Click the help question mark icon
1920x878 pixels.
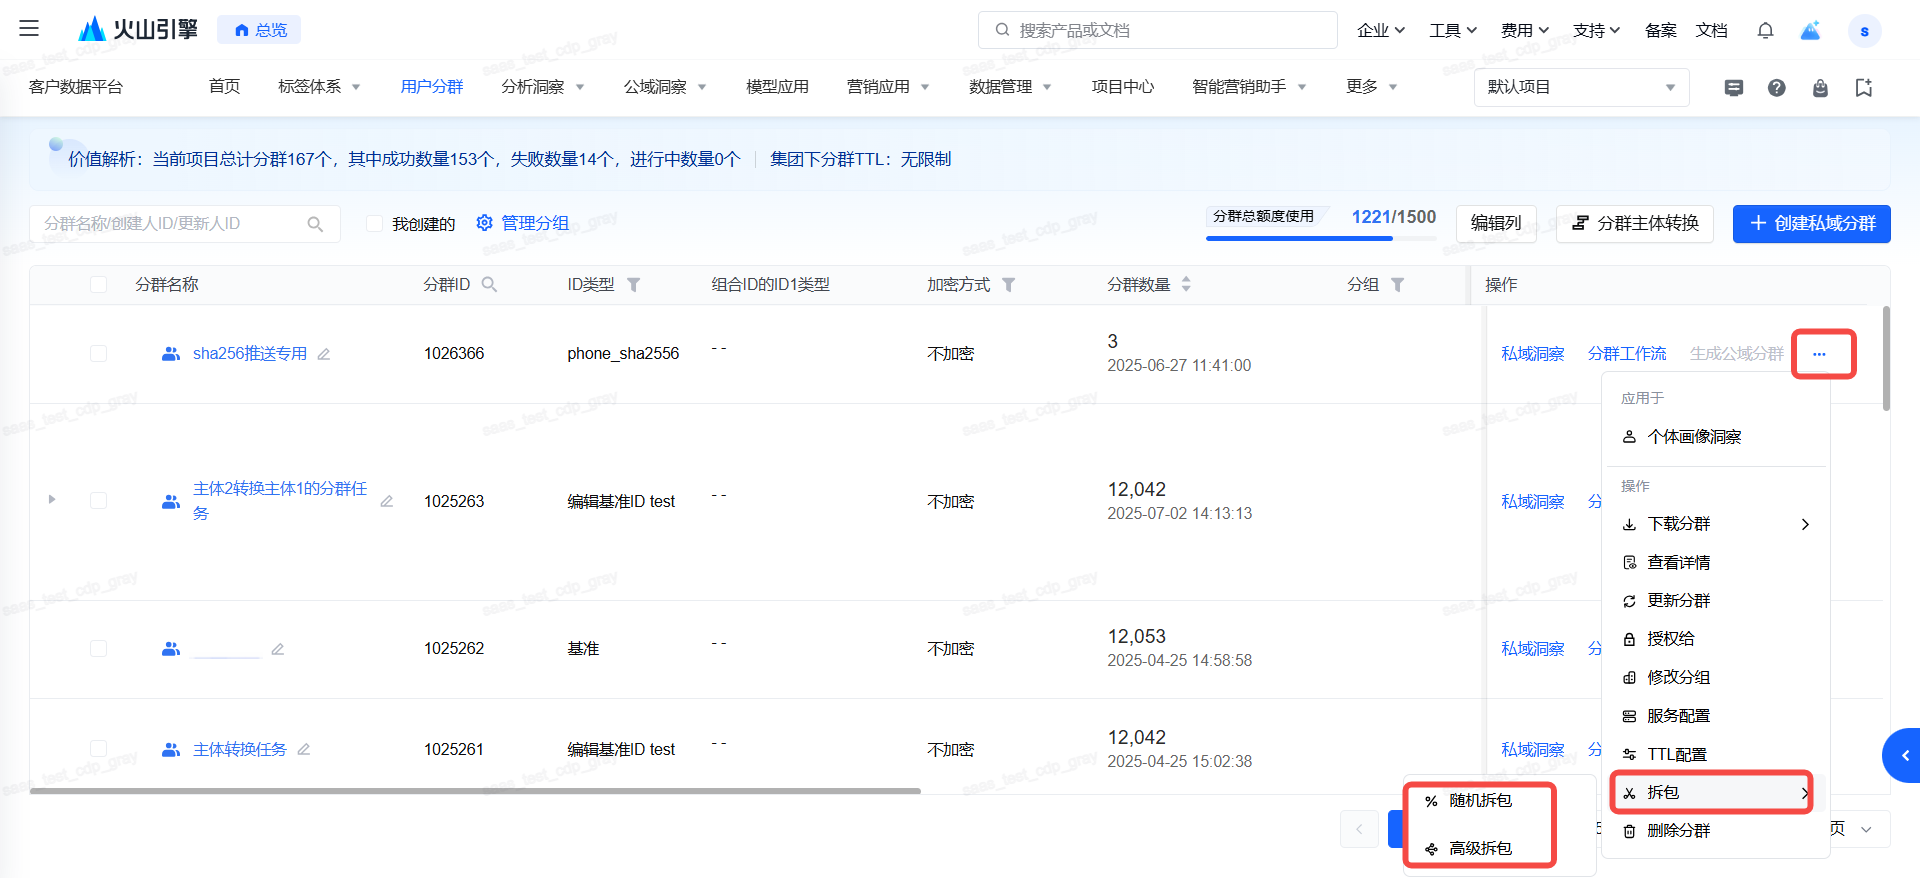[x=1776, y=88]
